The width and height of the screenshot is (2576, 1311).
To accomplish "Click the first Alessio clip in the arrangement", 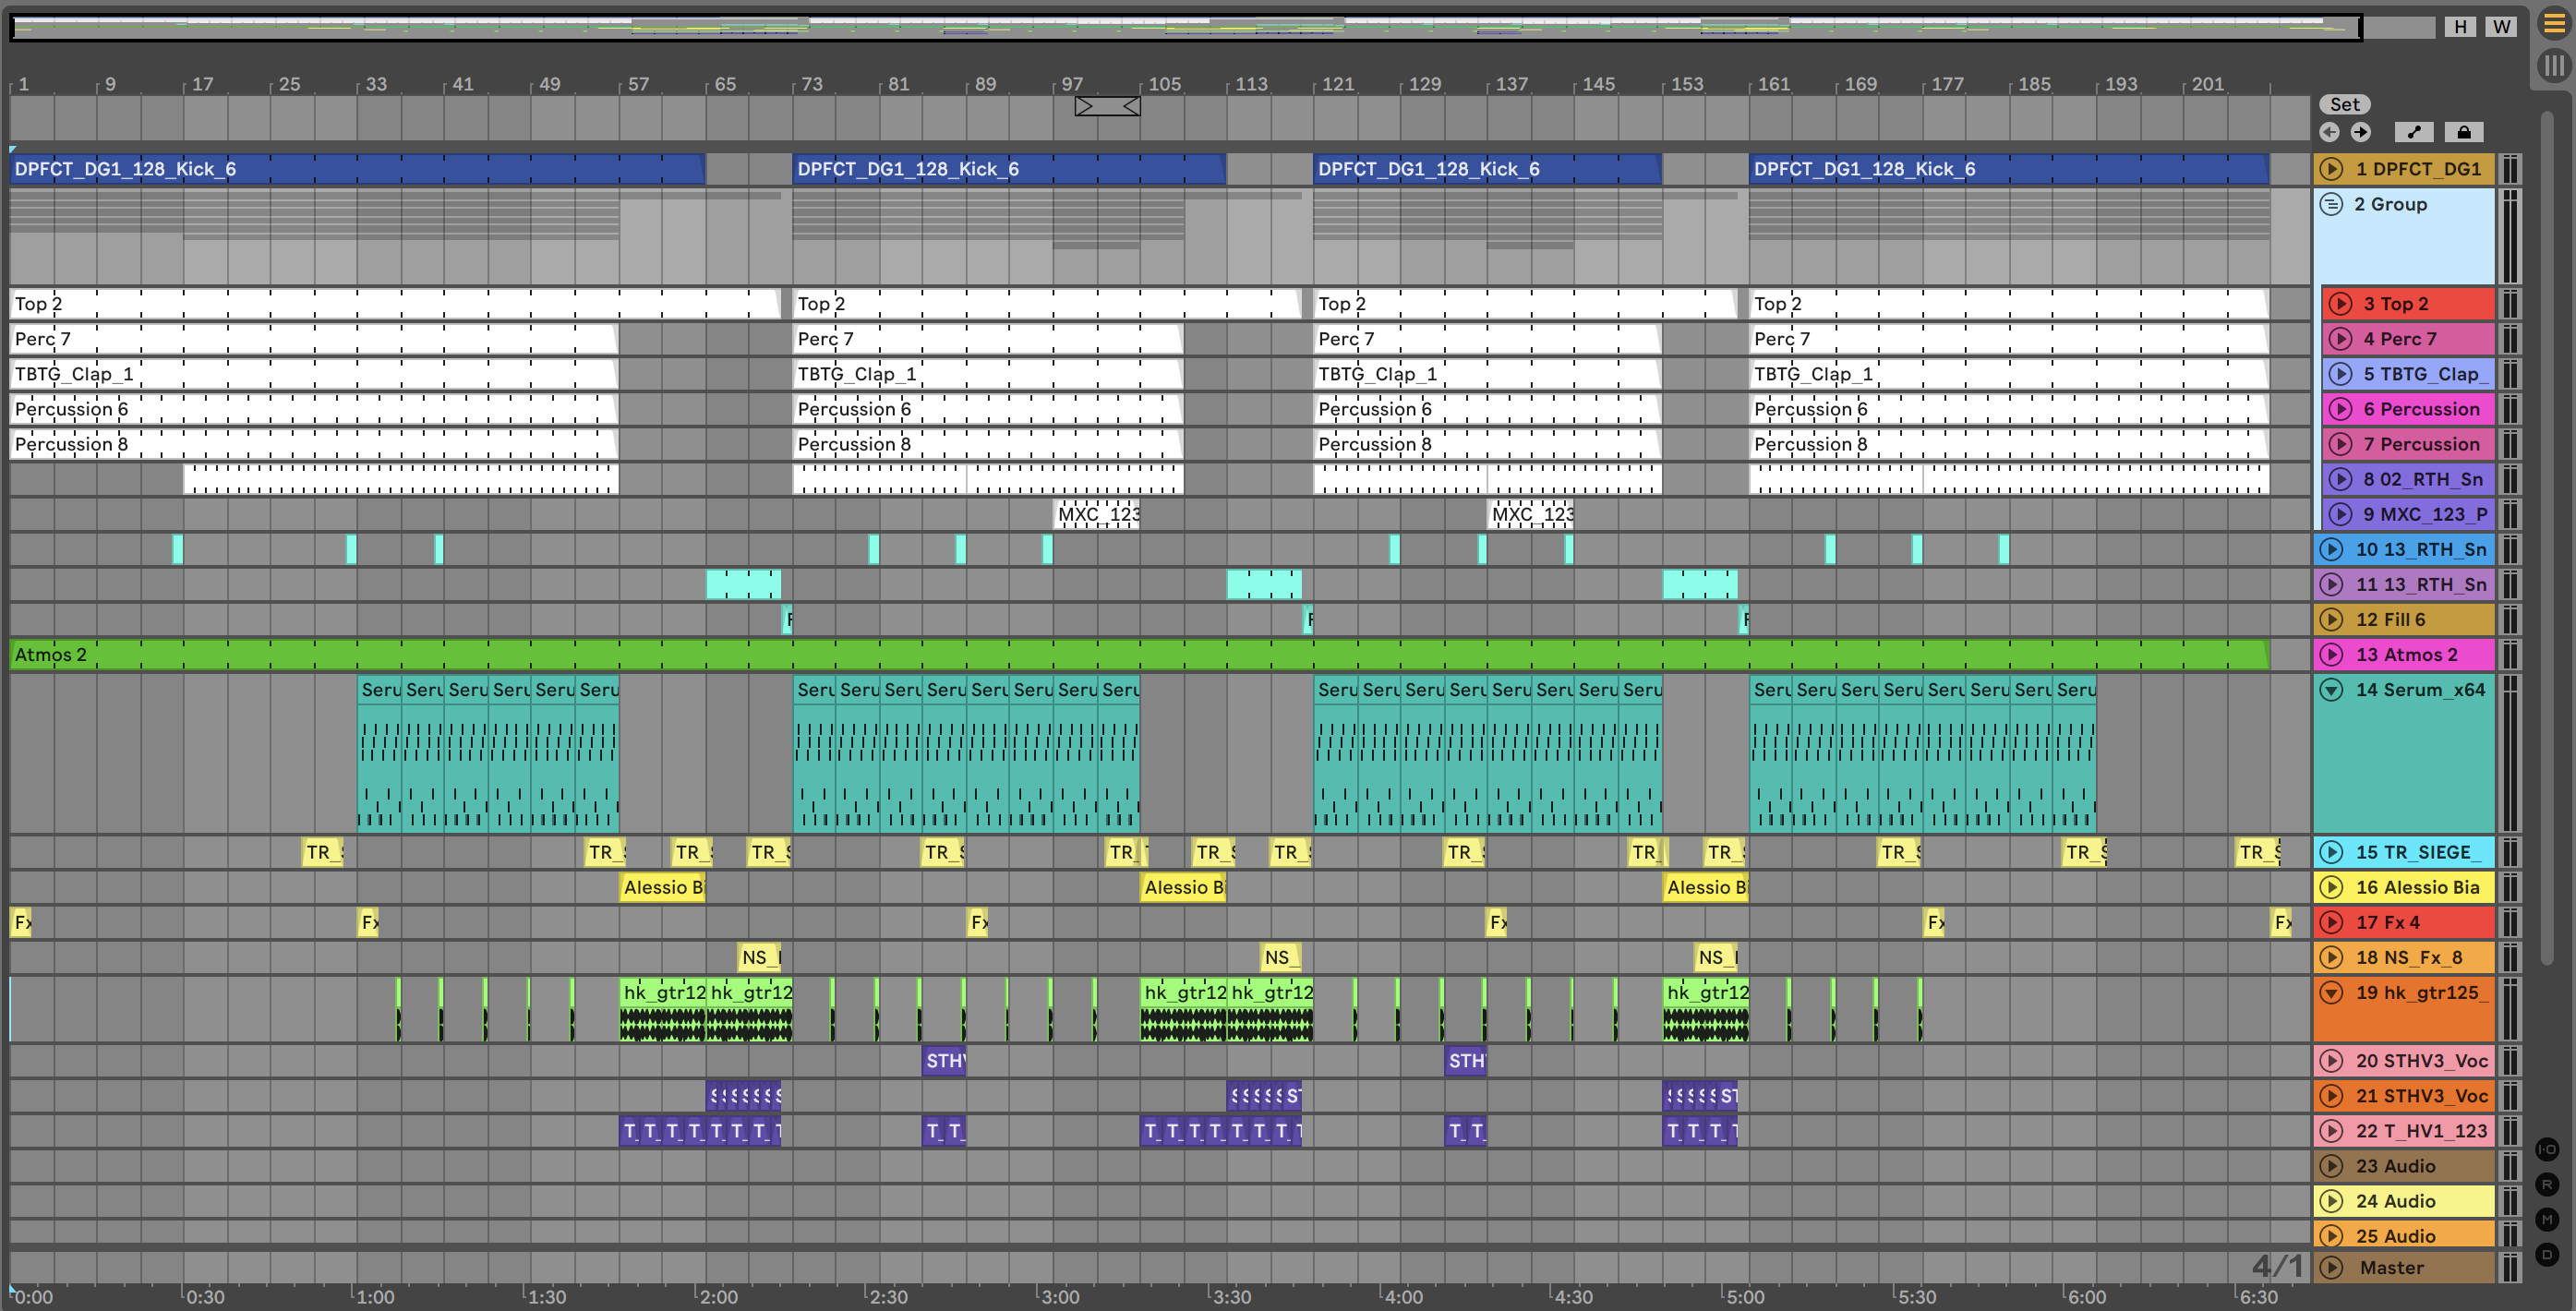I will click(662, 887).
